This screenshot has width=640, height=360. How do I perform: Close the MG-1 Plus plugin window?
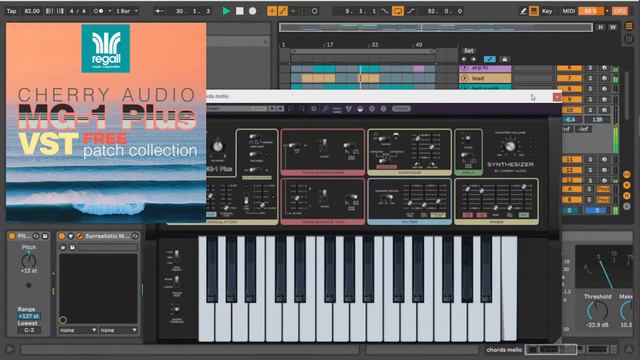[x=557, y=97]
